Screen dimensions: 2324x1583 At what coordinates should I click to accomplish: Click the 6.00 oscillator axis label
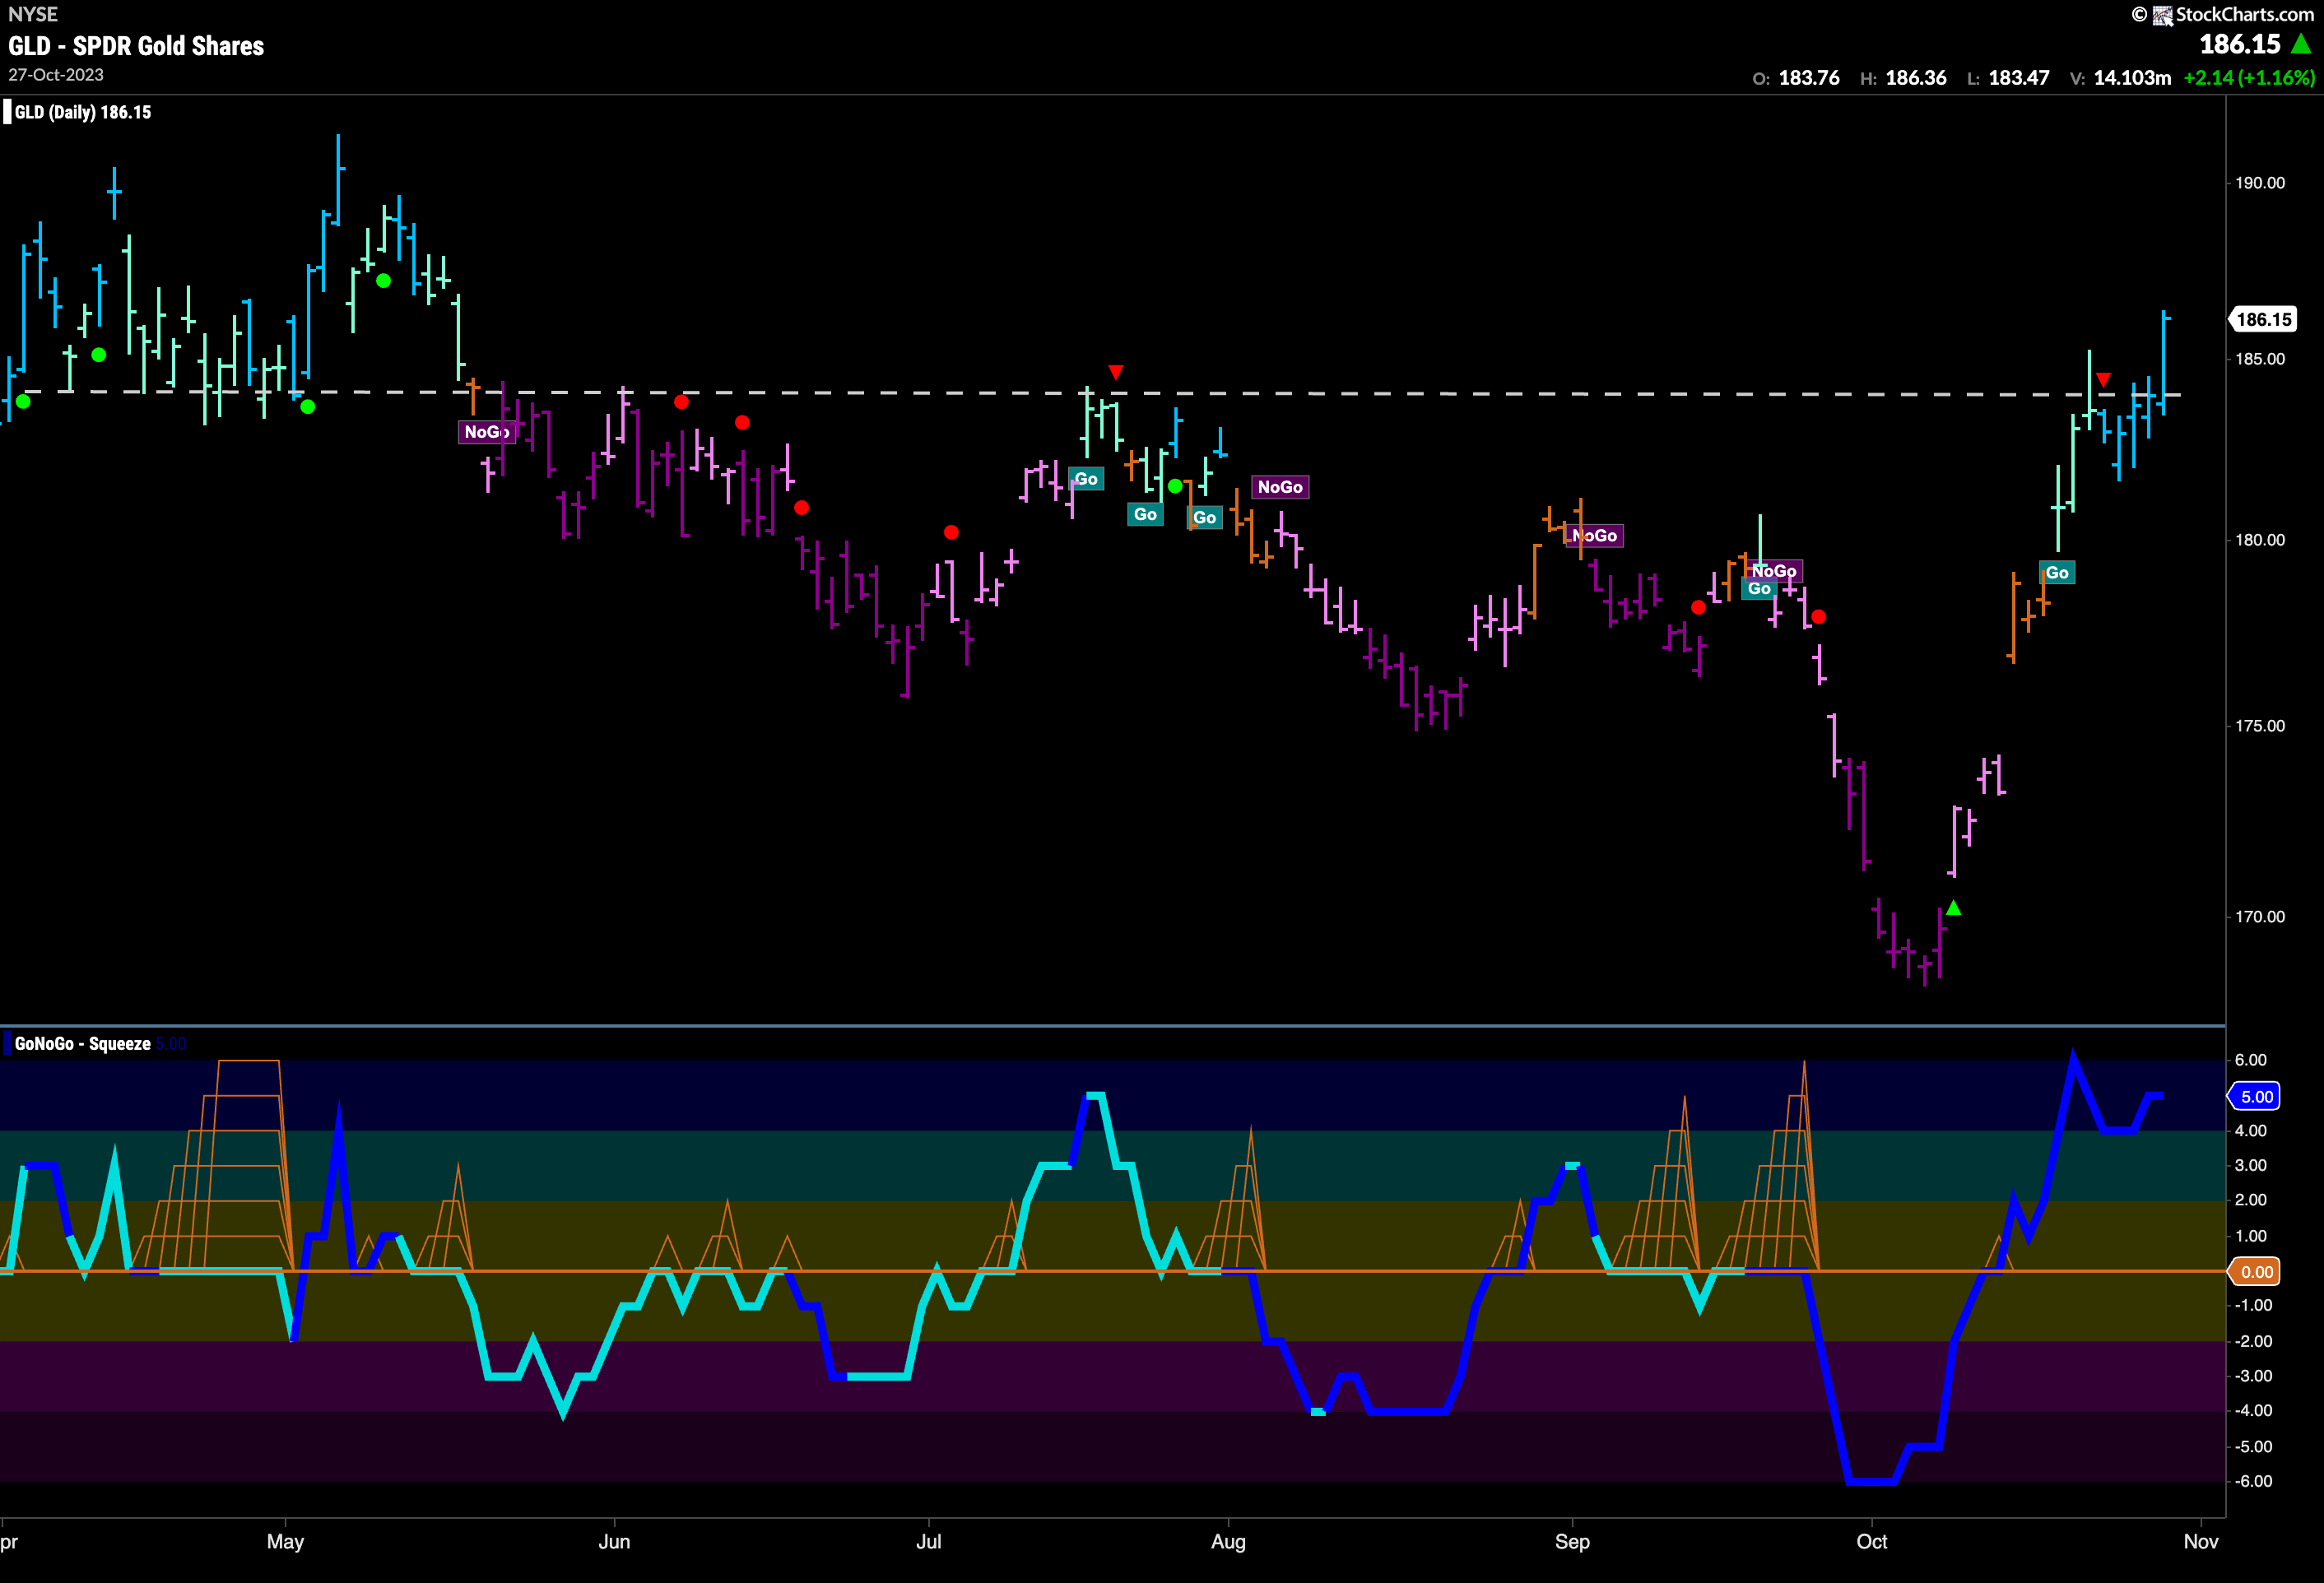point(2251,1060)
